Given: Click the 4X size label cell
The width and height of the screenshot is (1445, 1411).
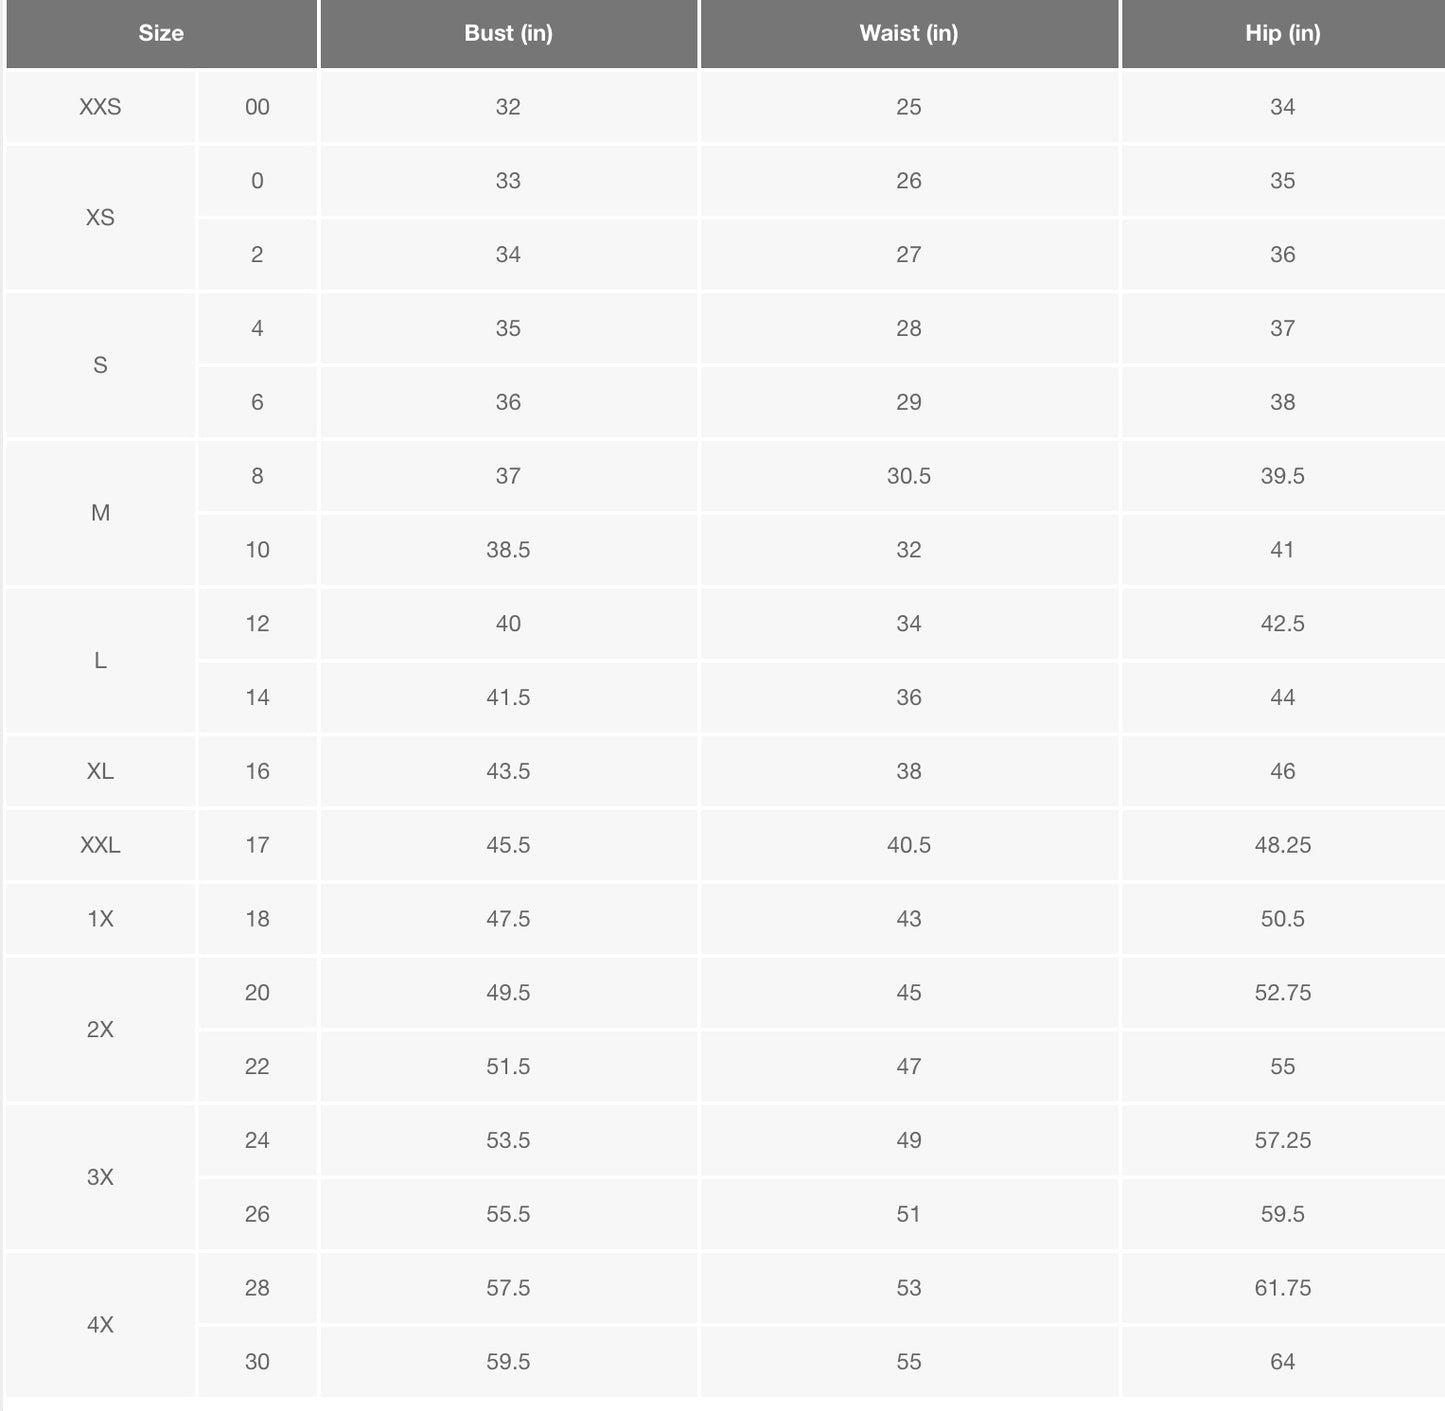Looking at the screenshot, I should (100, 1325).
